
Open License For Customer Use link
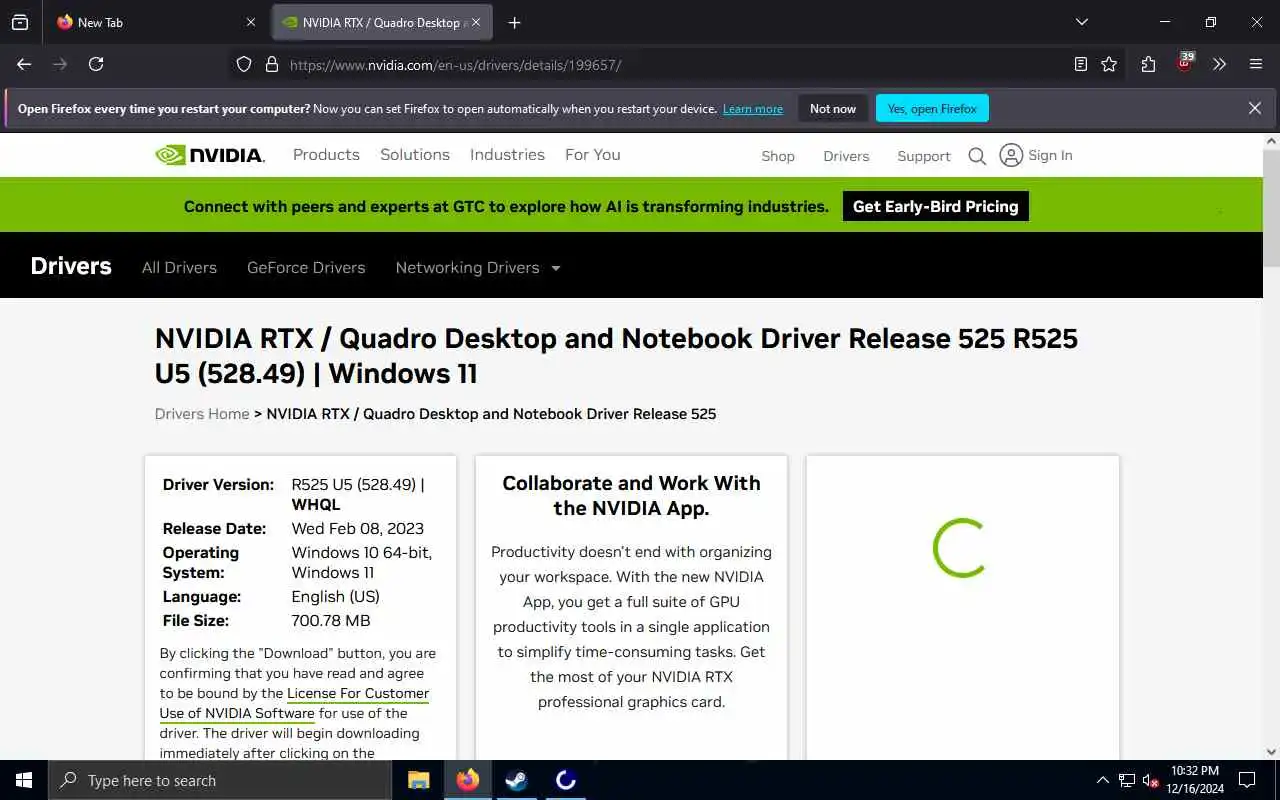pos(294,703)
